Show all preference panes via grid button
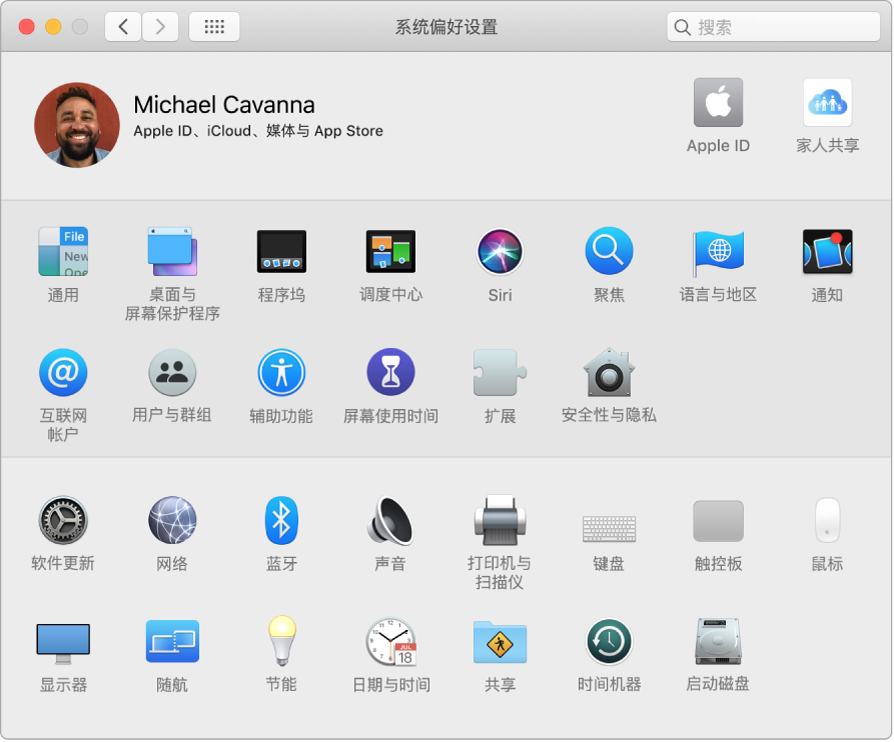The width and height of the screenshot is (894, 742). click(214, 26)
